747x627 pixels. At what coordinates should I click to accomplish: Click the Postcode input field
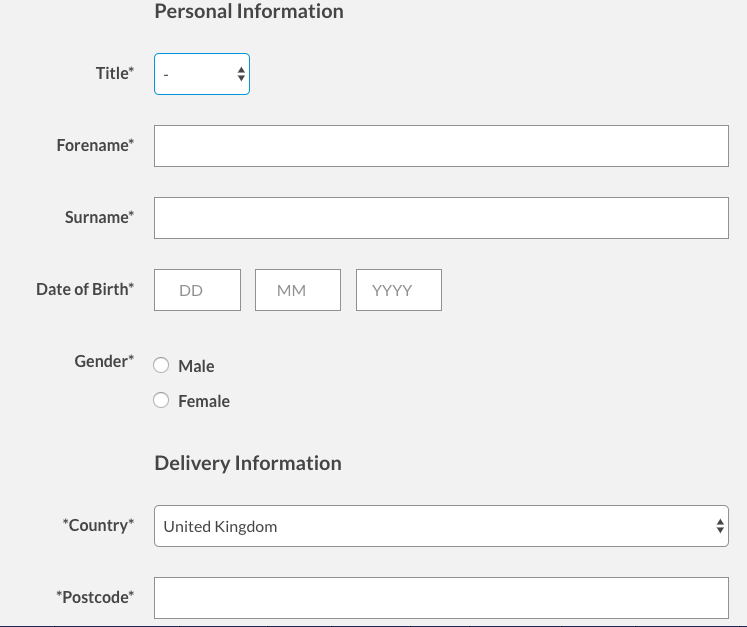(440, 598)
